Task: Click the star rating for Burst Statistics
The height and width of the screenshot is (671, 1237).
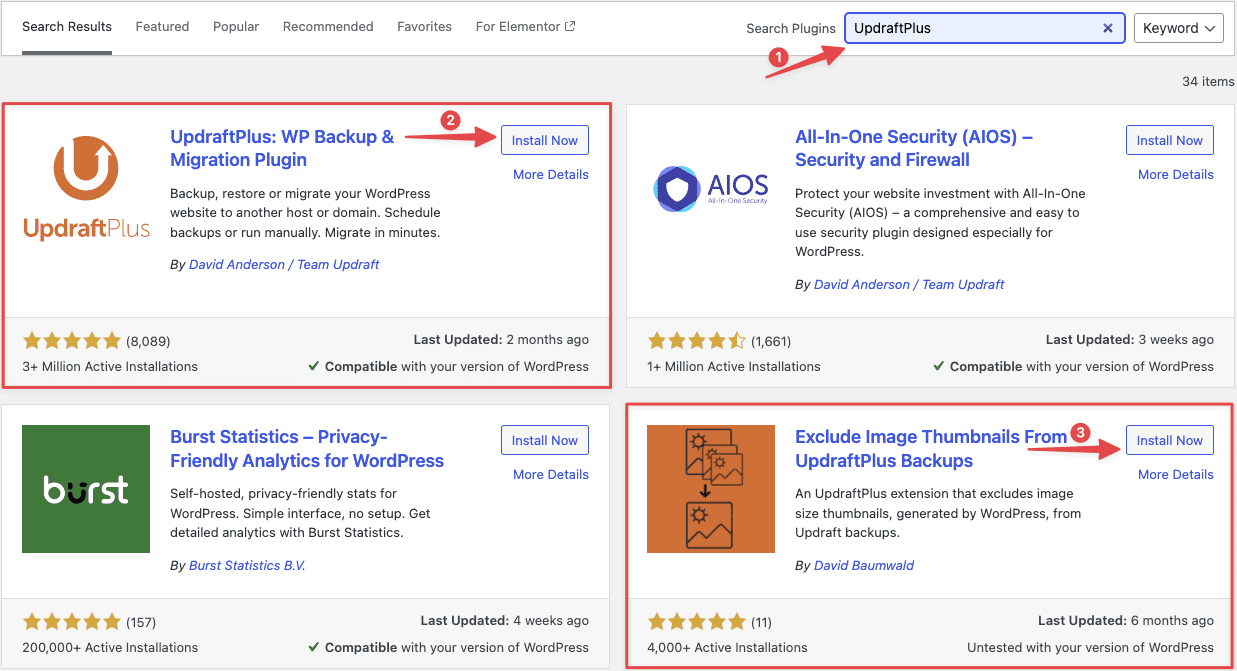Action: pyautogui.click(x=71, y=621)
